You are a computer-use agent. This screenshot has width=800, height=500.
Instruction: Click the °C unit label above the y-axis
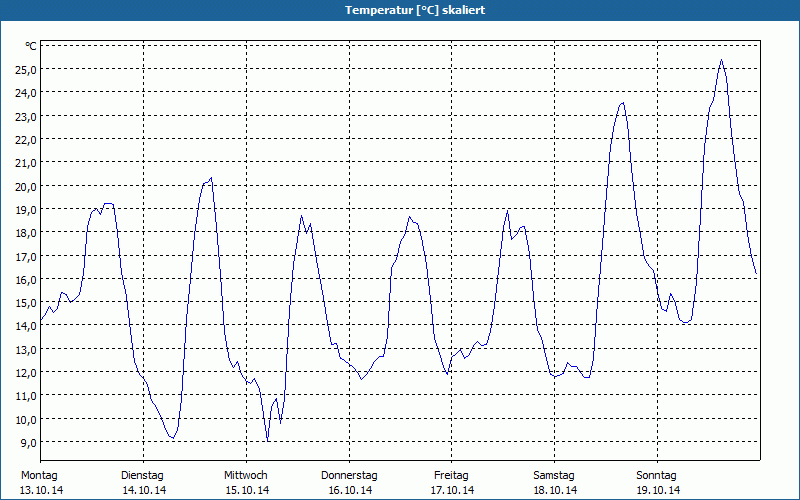[x=31, y=46]
